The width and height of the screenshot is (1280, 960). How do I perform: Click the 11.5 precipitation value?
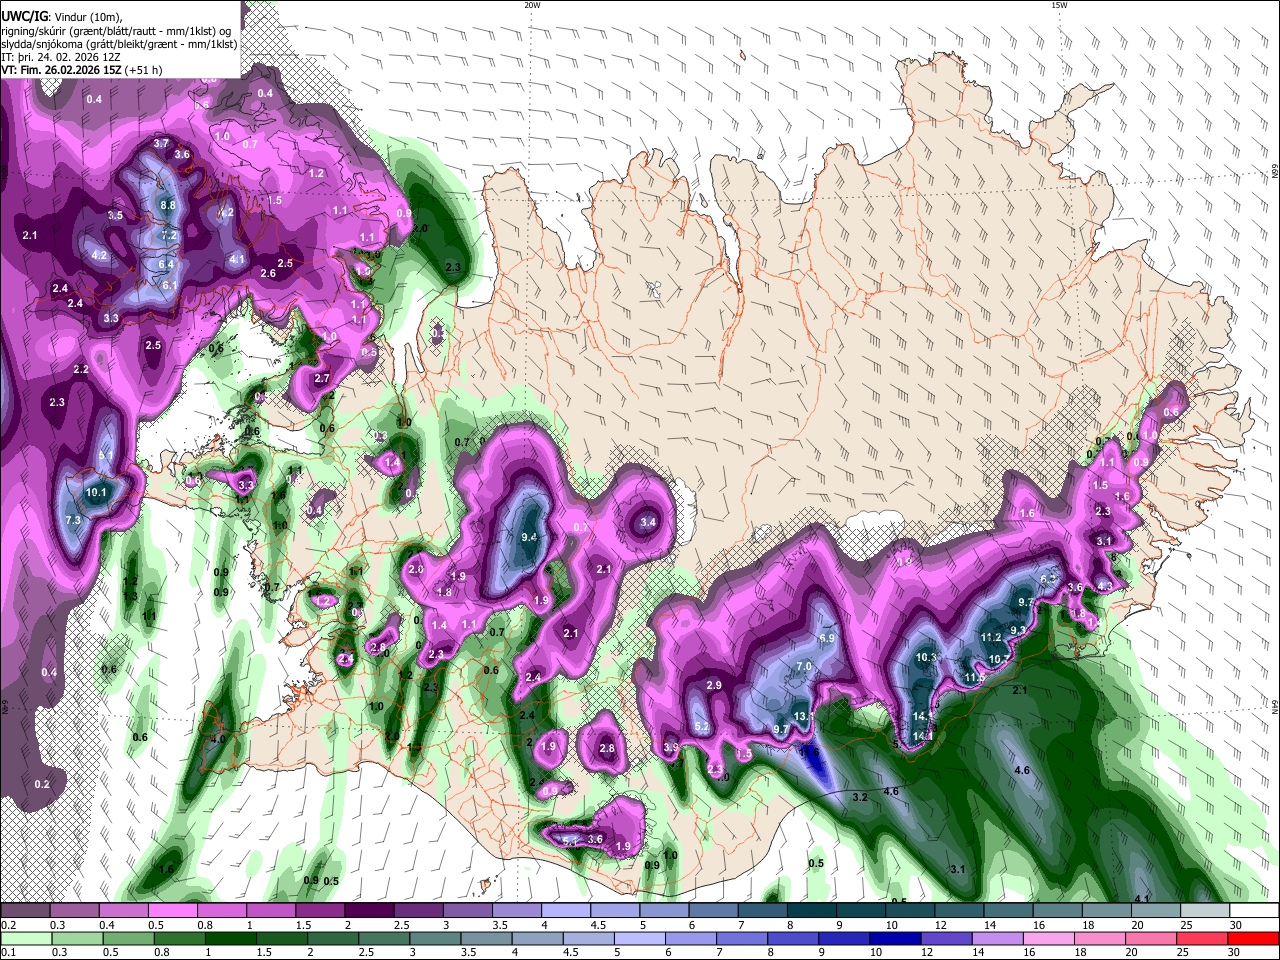pos(976,678)
